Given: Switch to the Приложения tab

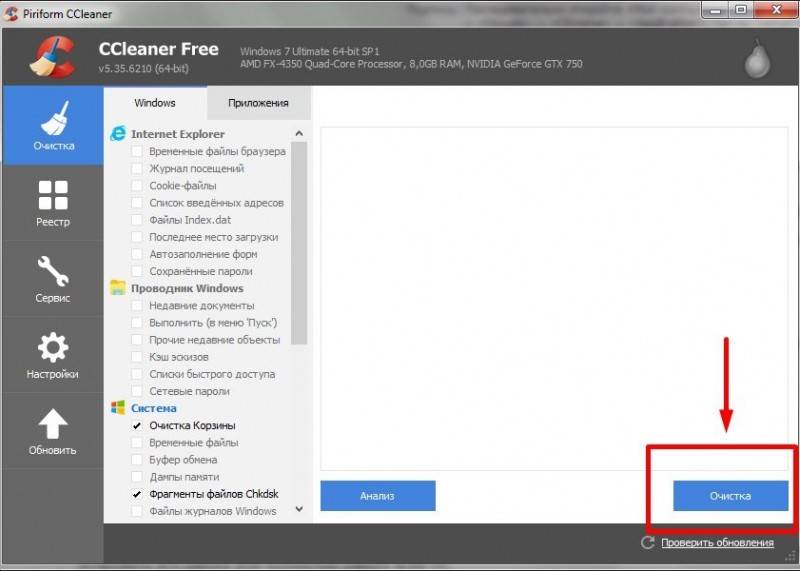Looking at the screenshot, I should tap(259, 103).
